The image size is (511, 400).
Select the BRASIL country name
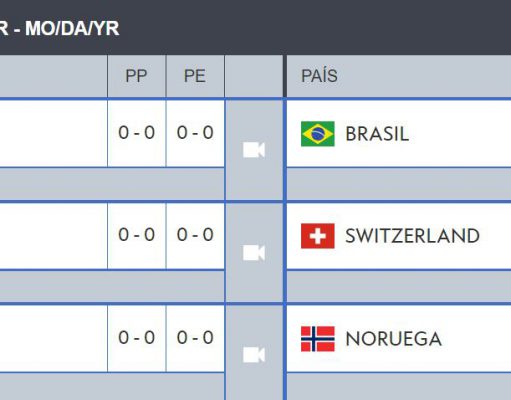[x=377, y=134]
